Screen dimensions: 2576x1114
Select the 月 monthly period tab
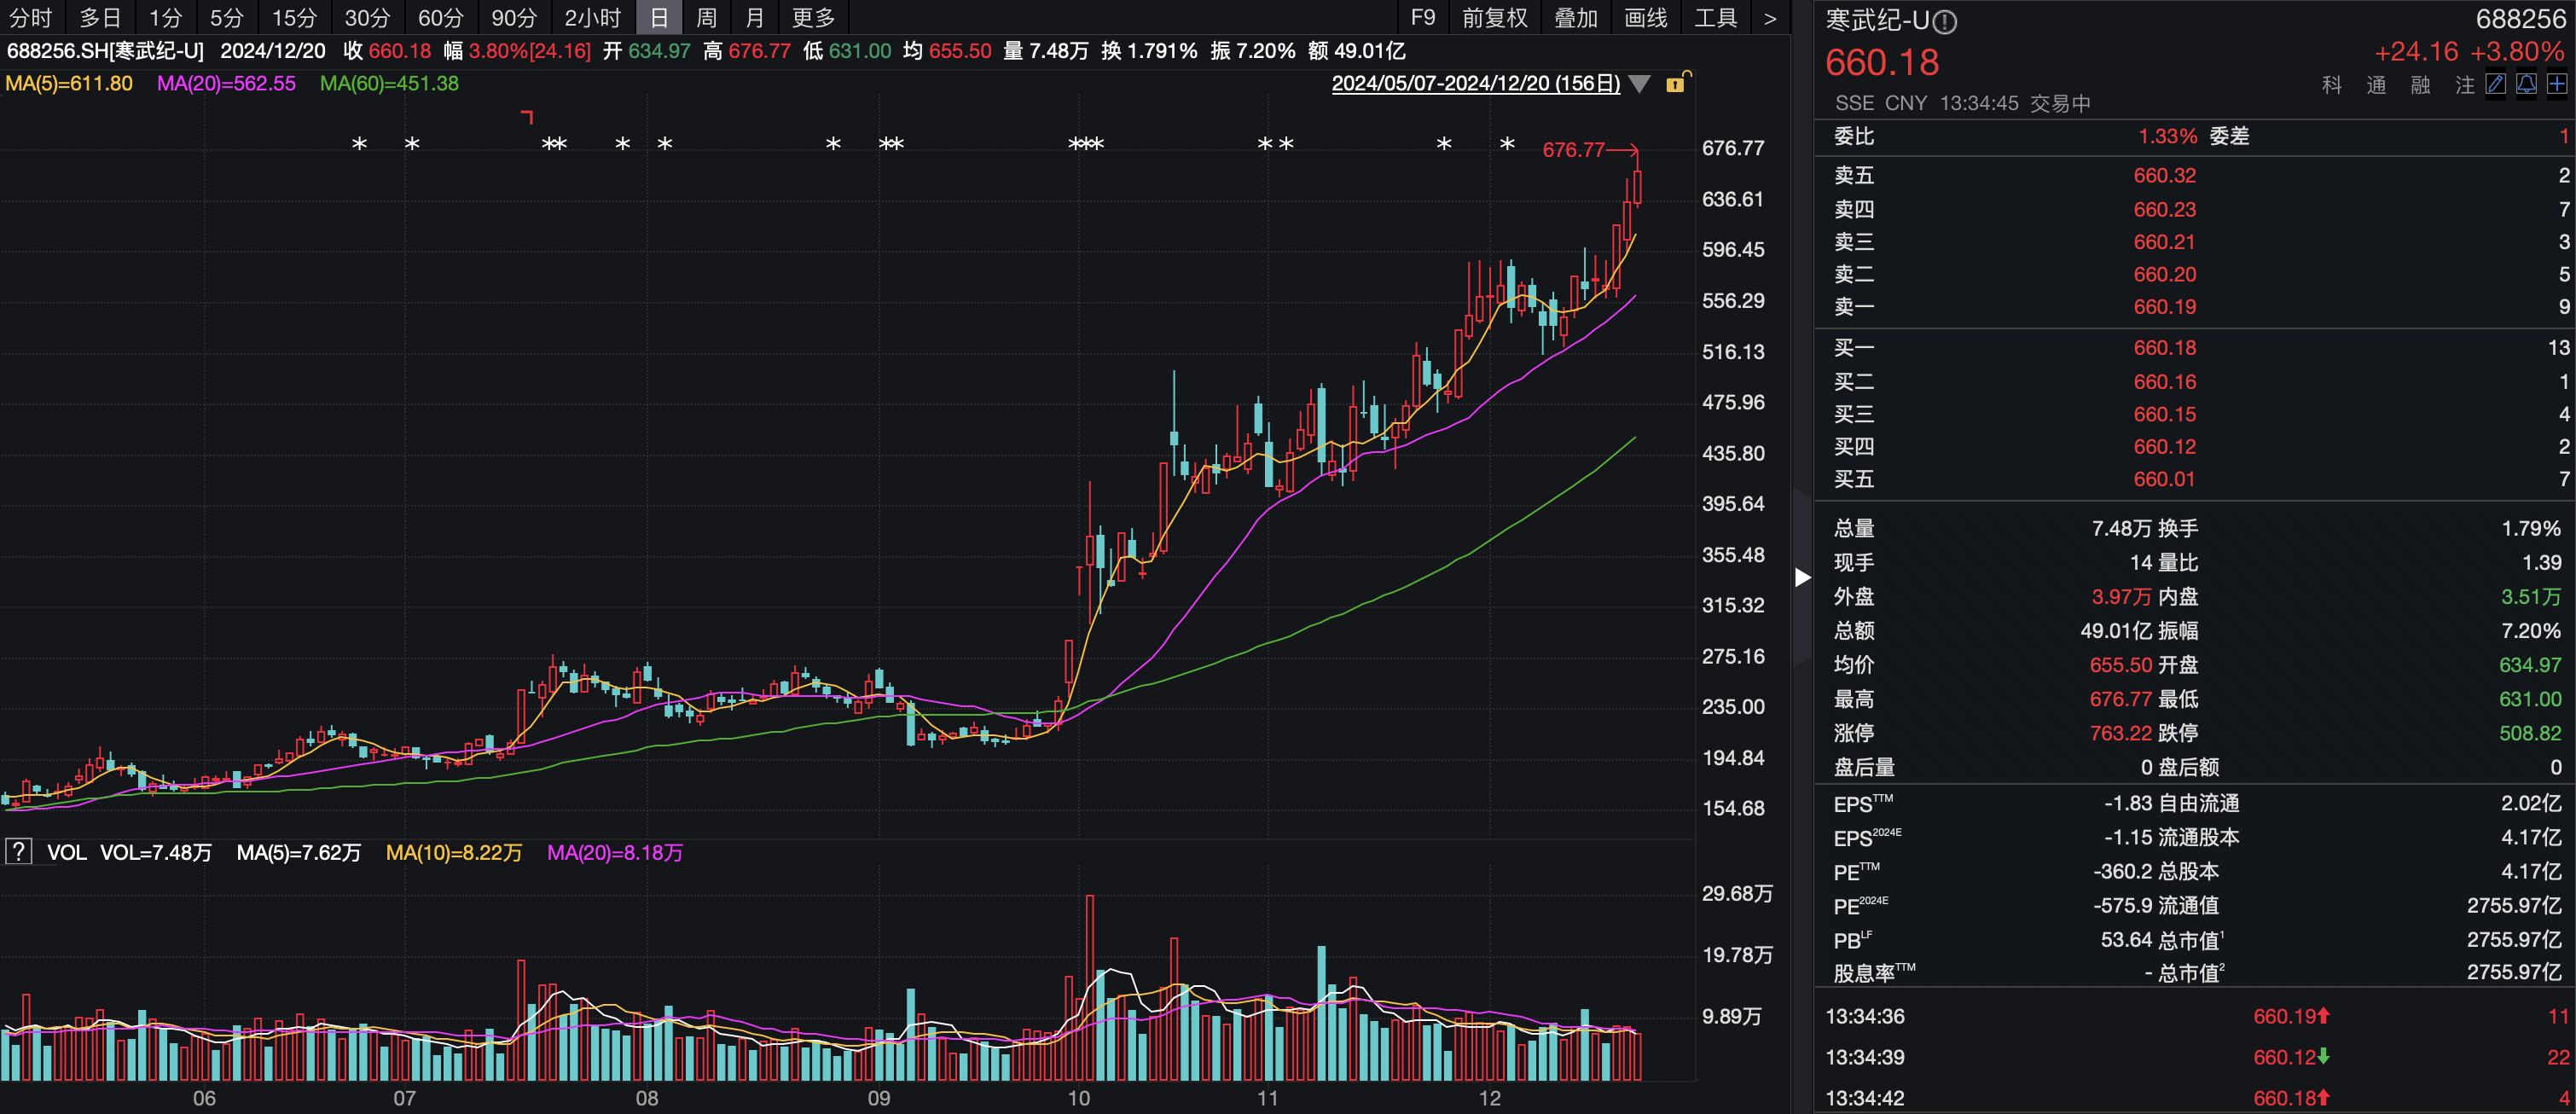755,18
